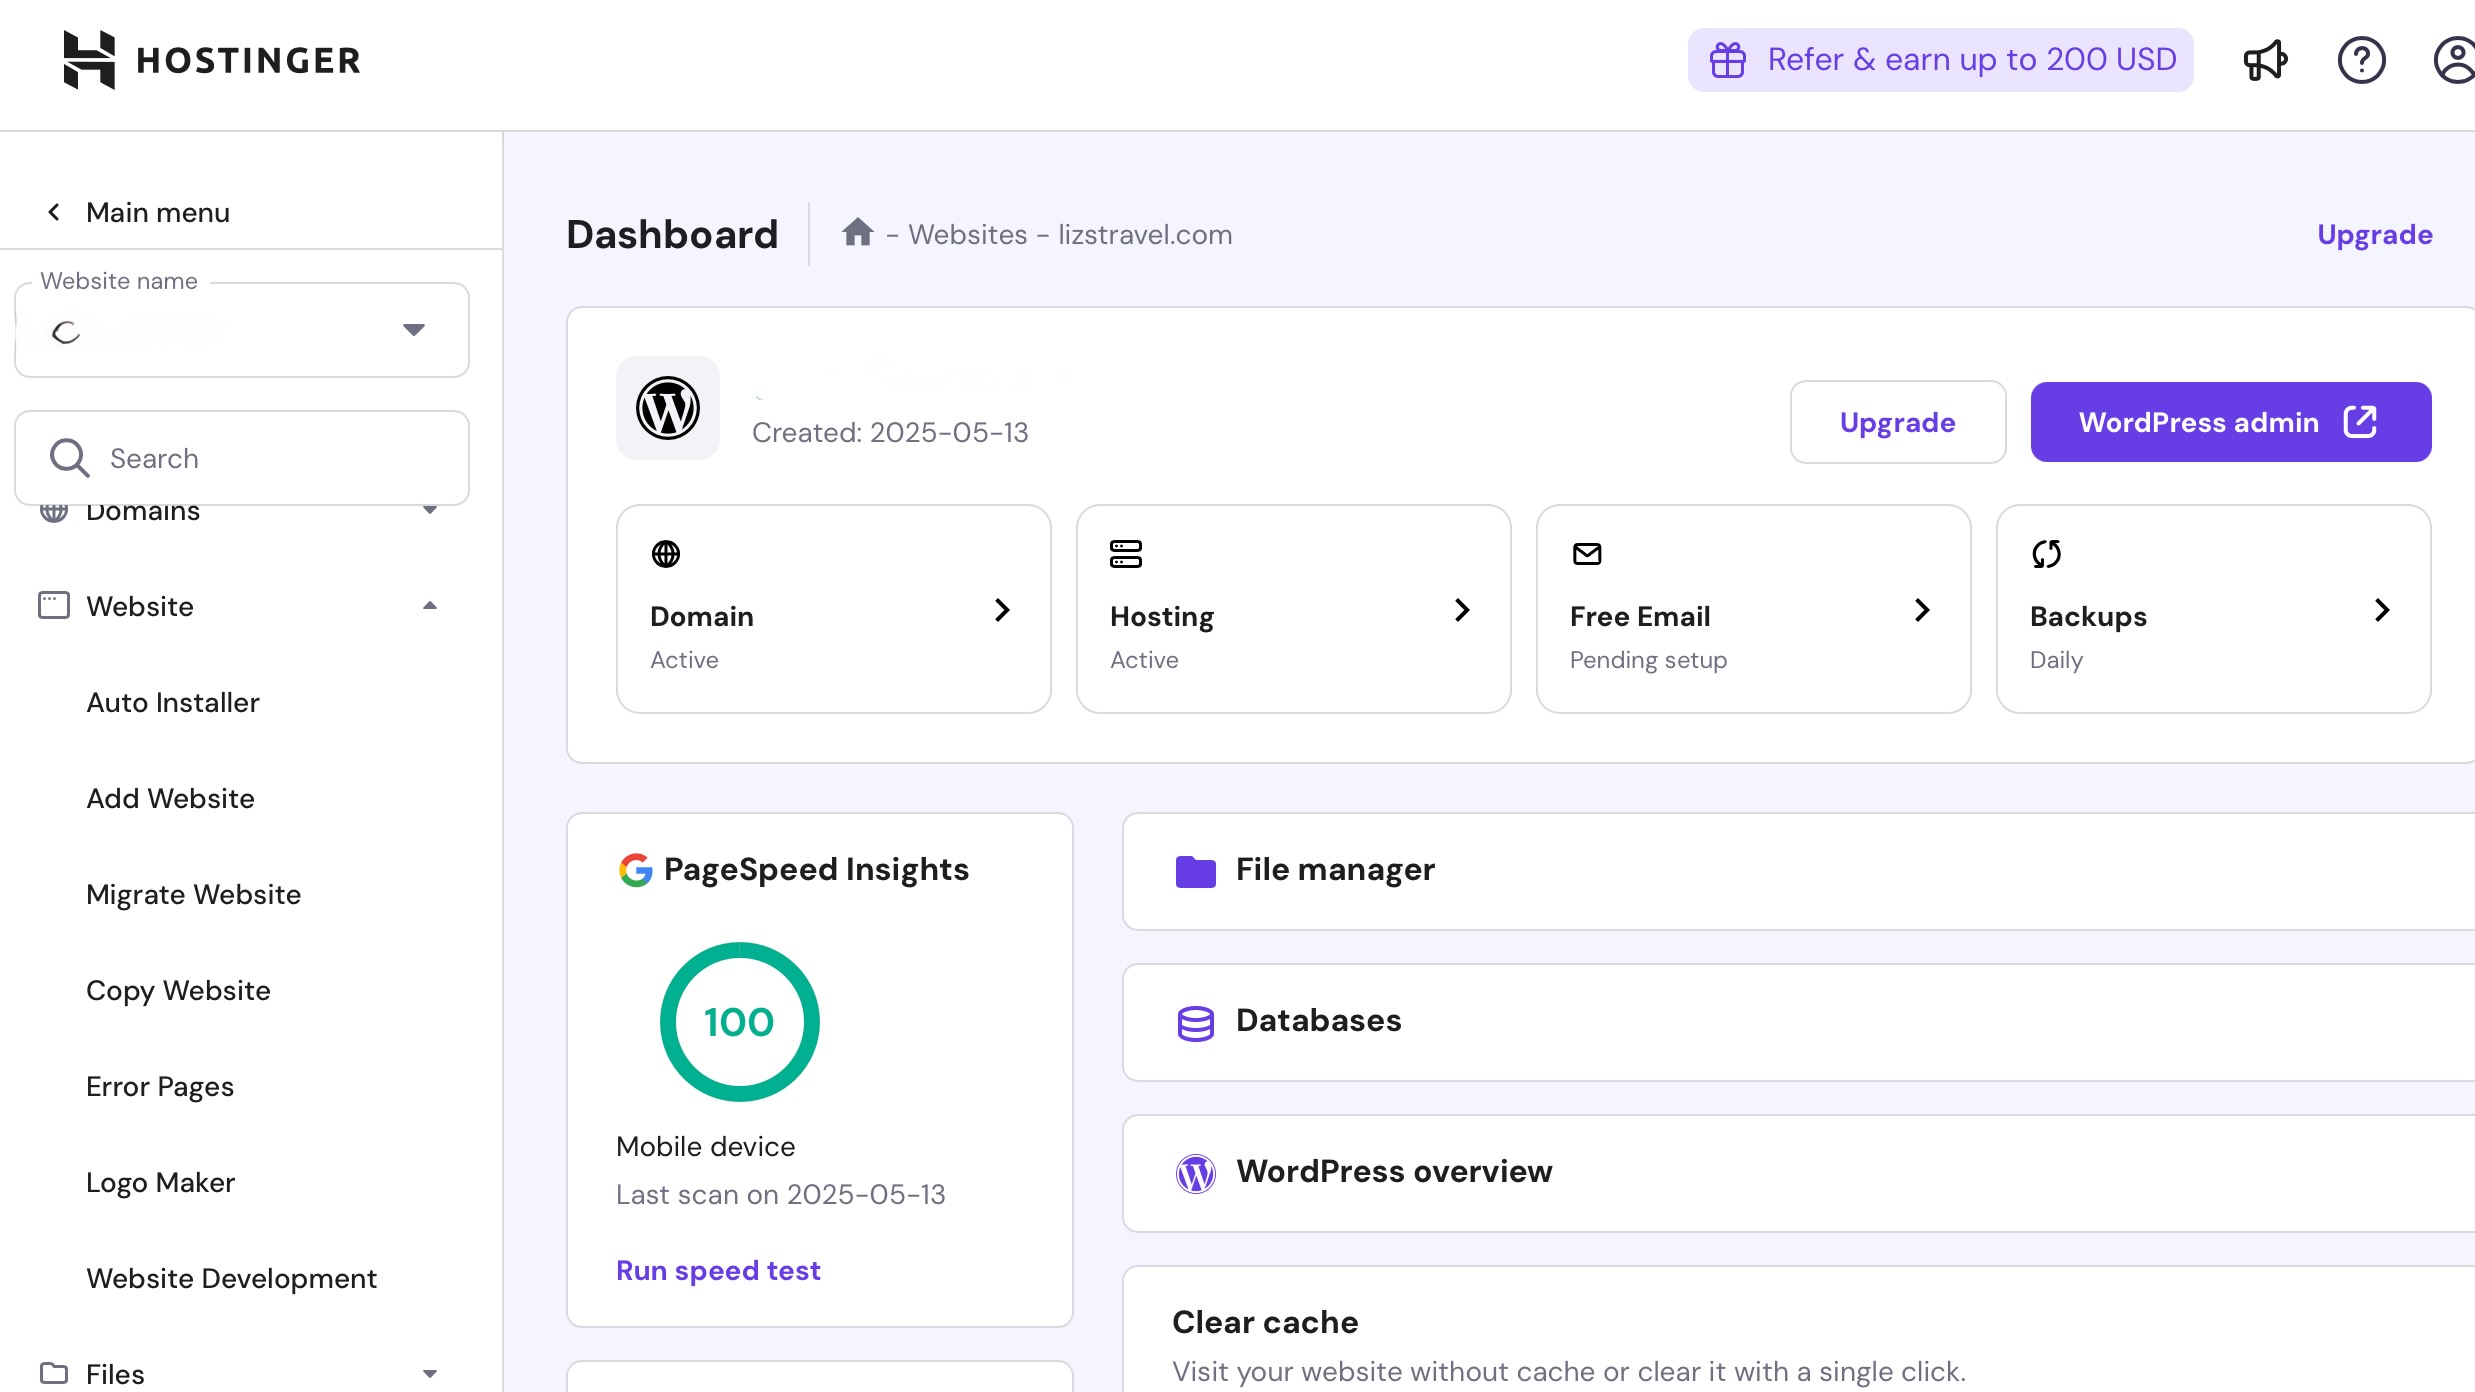Open Copy Website menu item
Screen dimensions: 2475x1392
178,990
